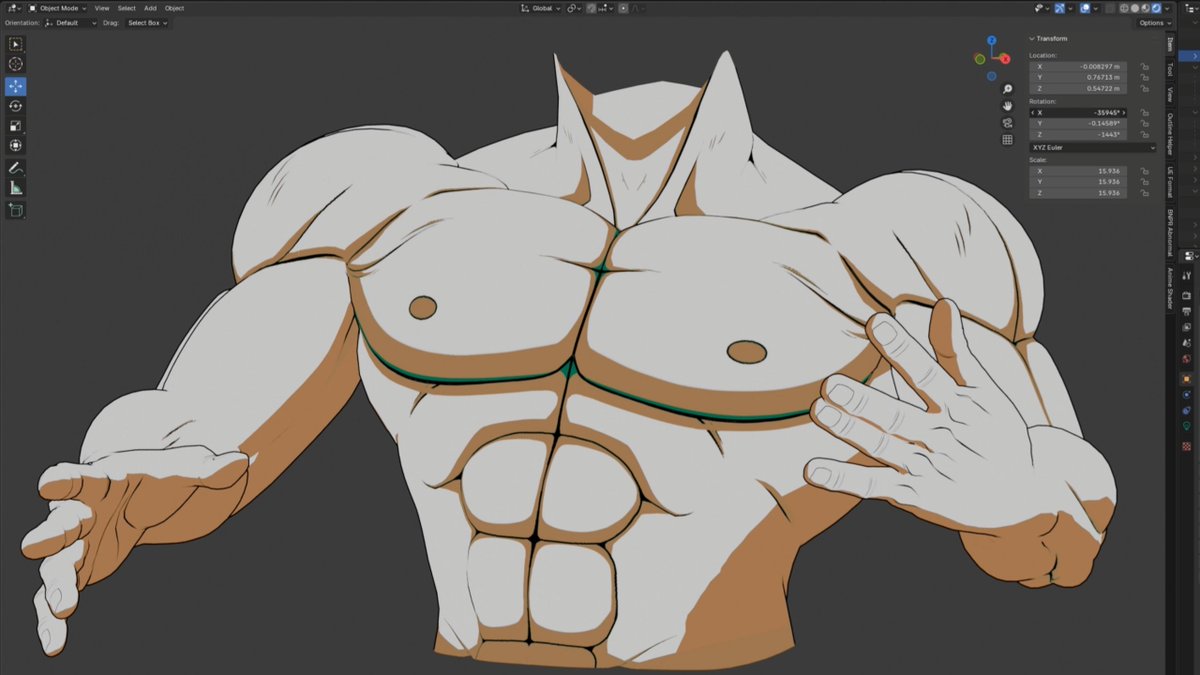The image size is (1200, 675).
Task: Toggle lock on Scale X
Action: tap(1143, 170)
